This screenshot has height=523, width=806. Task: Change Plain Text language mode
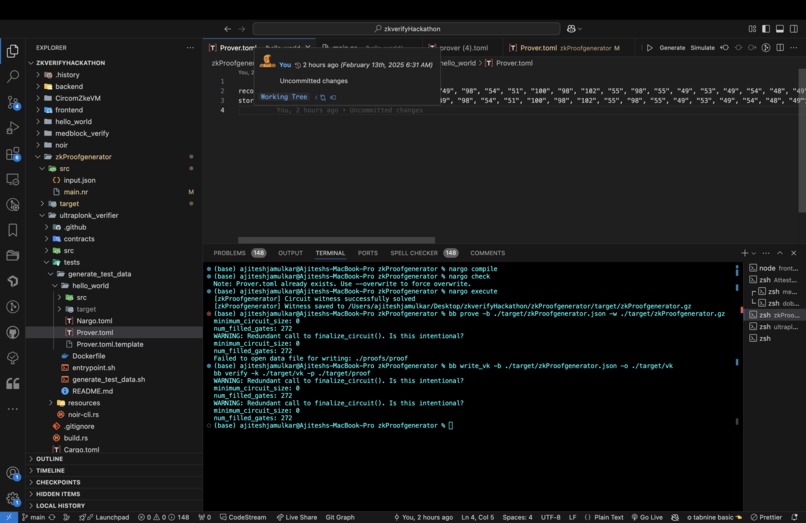pyautogui.click(x=608, y=517)
